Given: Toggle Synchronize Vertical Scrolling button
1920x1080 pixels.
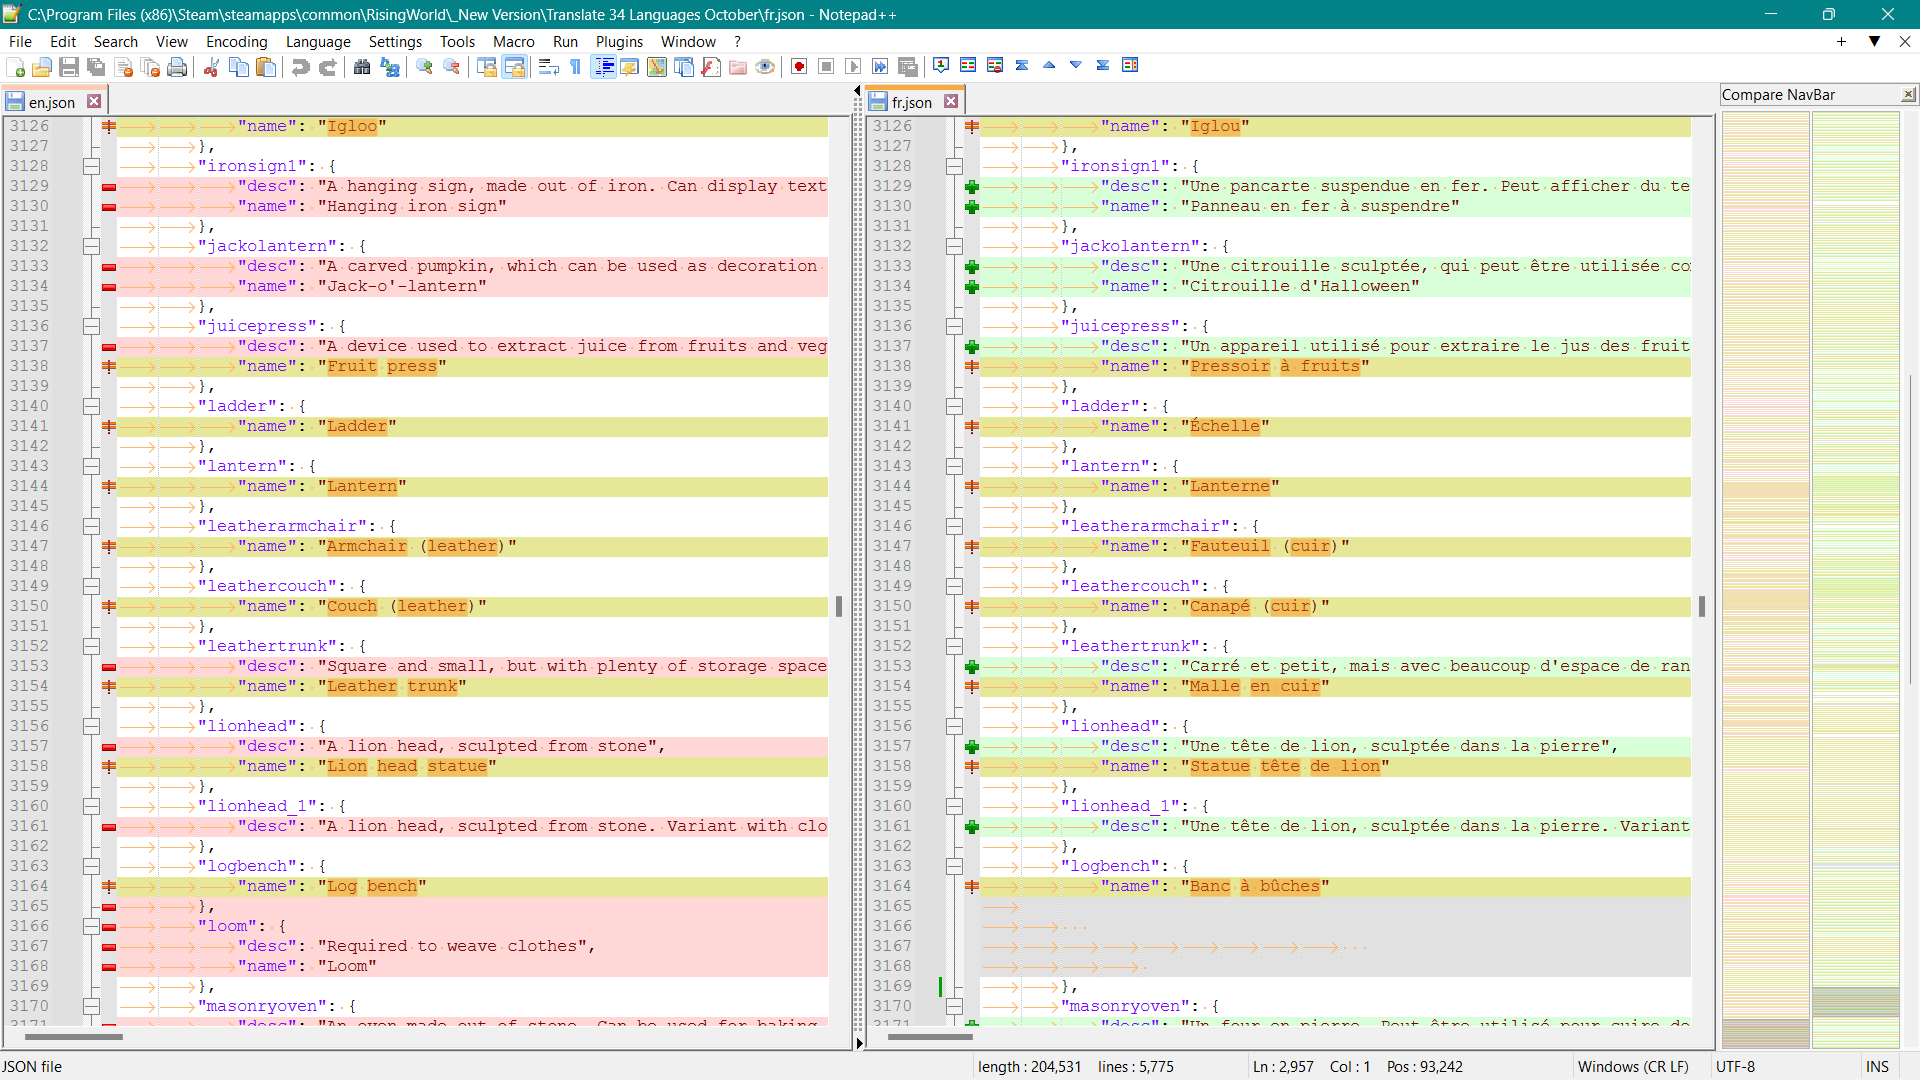Looking at the screenshot, I should (x=487, y=67).
